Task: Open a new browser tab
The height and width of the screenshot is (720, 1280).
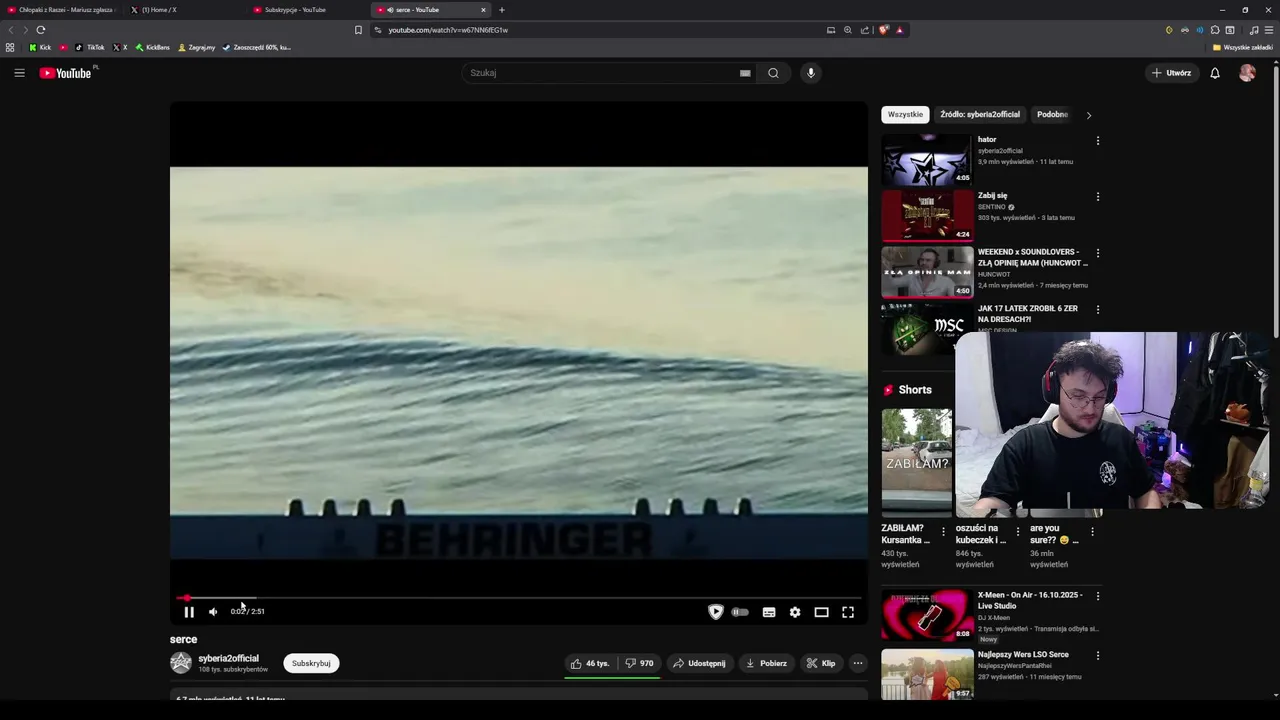Action: click(x=502, y=10)
